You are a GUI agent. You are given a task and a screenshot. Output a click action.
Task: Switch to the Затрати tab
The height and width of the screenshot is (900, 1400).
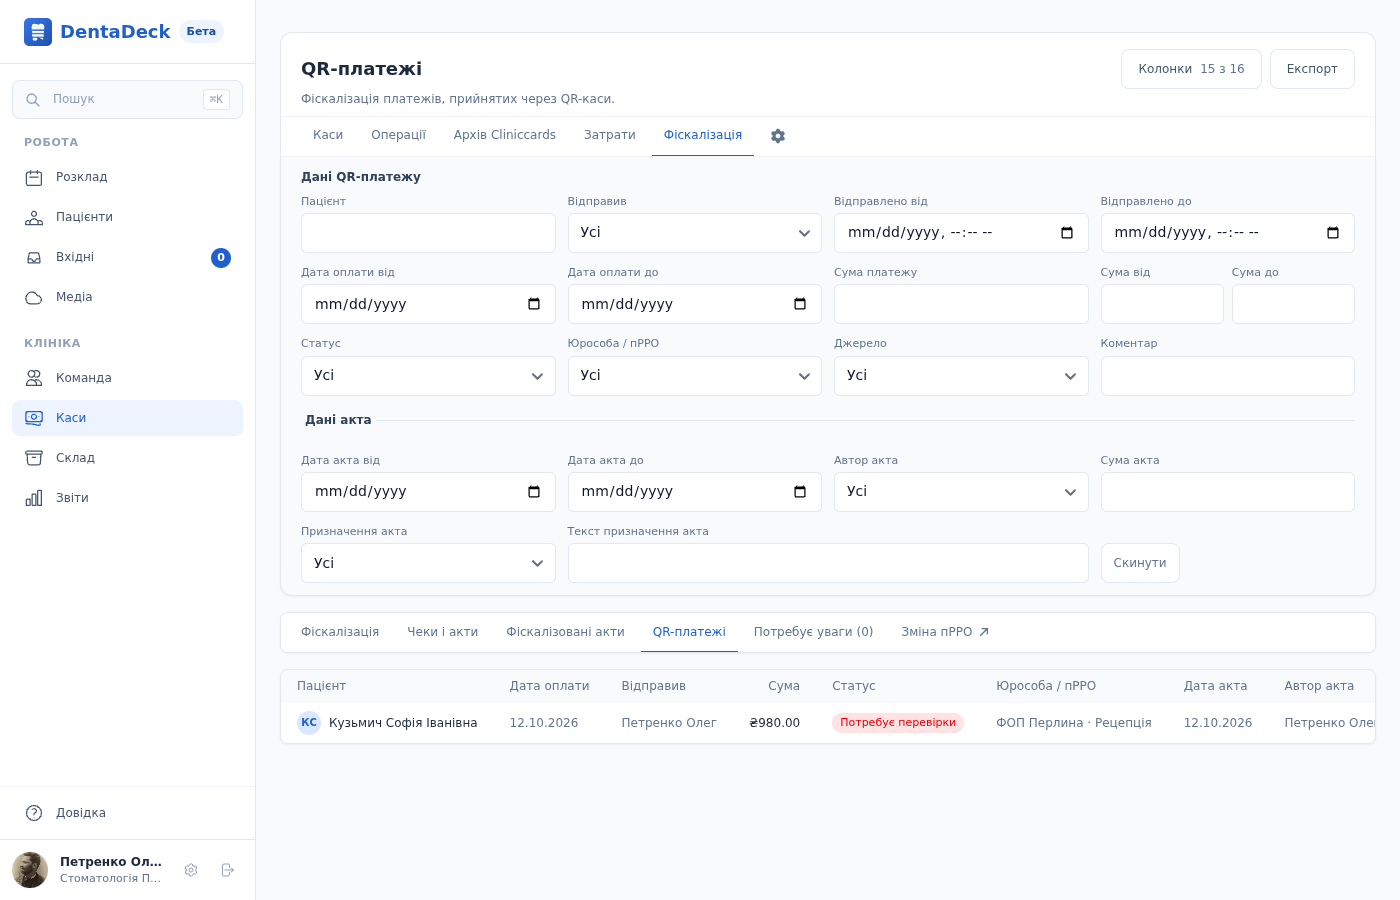pos(610,135)
